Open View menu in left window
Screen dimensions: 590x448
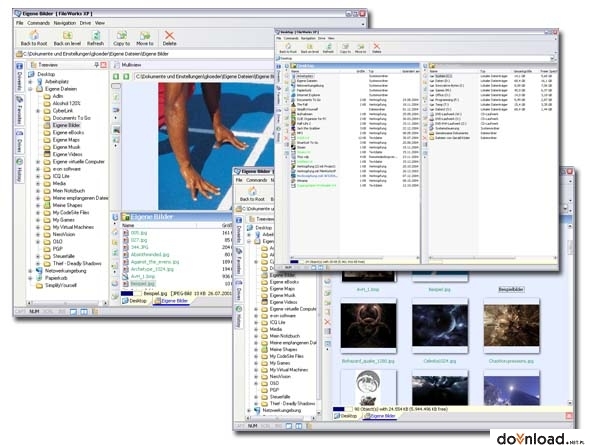pyautogui.click(x=100, y=23)
